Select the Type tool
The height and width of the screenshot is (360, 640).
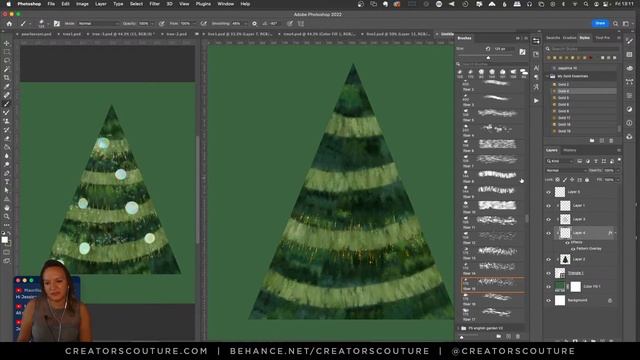7,182
